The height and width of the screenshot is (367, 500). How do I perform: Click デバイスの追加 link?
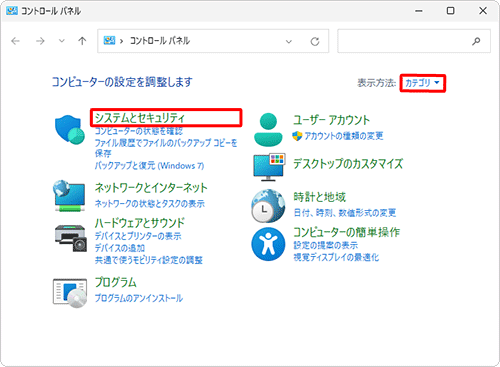[120, 248]
